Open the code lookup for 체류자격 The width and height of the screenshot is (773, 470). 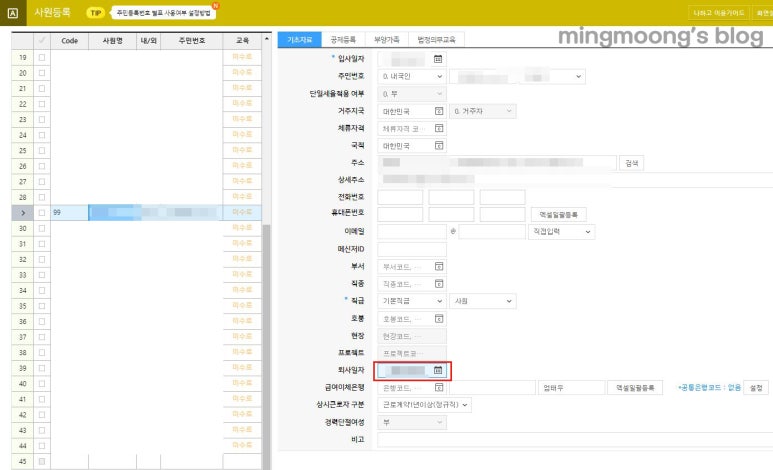click(439, 128)
